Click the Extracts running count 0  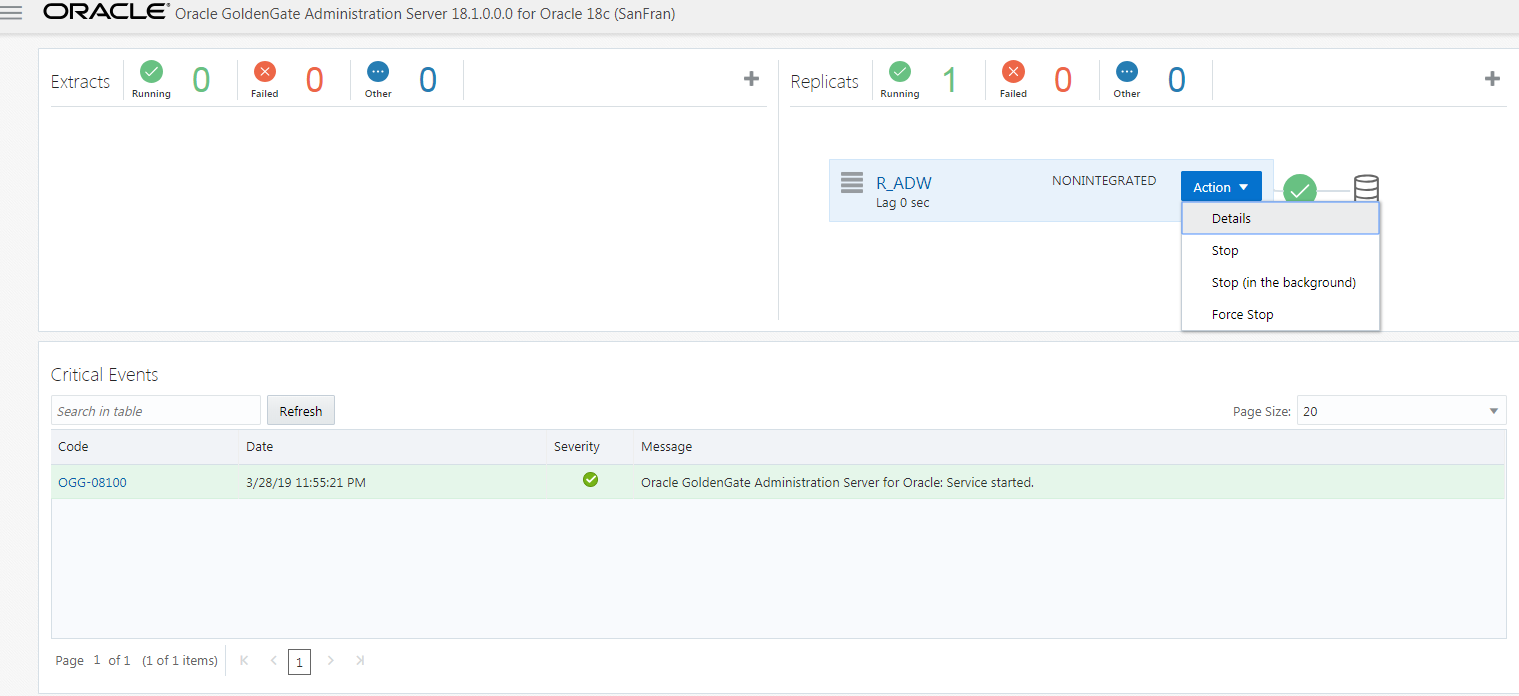(201, 80)
